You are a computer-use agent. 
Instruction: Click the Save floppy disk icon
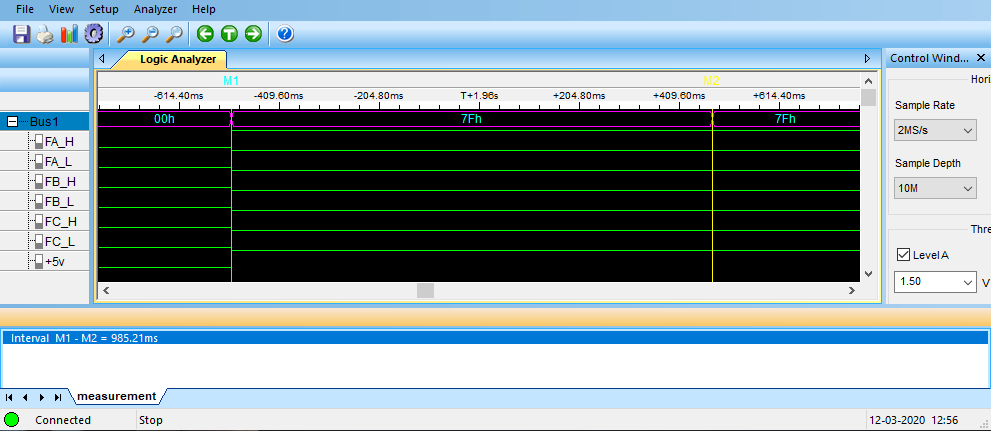click(x=21, y=34)
